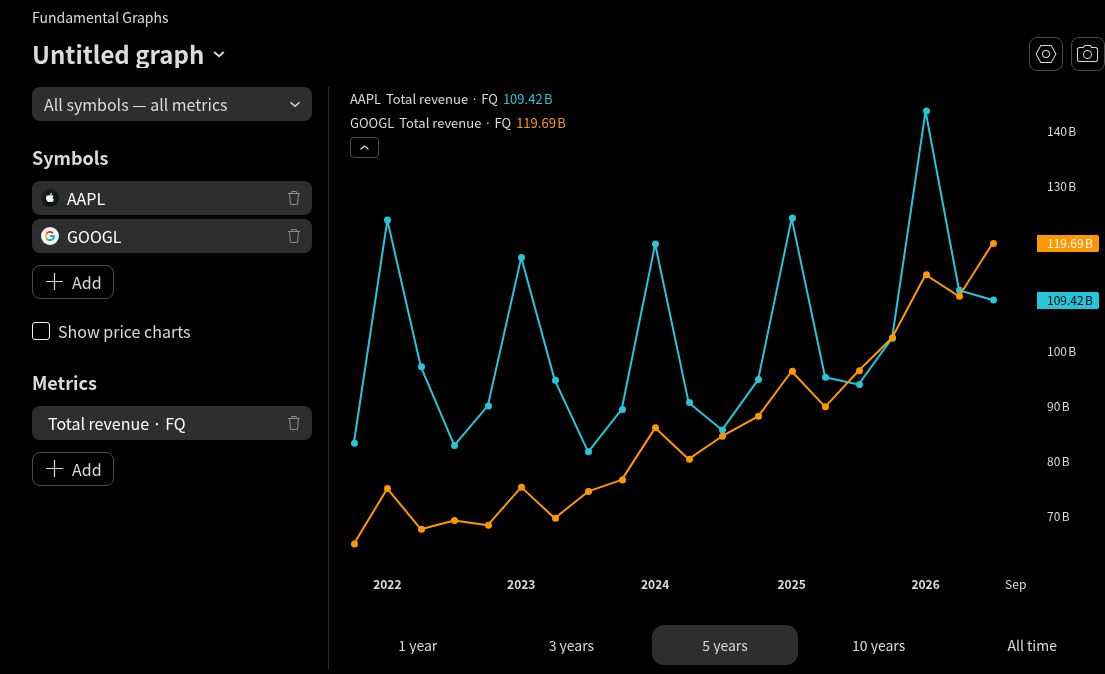Viewport: 1105px width, 674px height.
Task: Delete GOOGL symbol with trash icon
Action: pos(294,236)
